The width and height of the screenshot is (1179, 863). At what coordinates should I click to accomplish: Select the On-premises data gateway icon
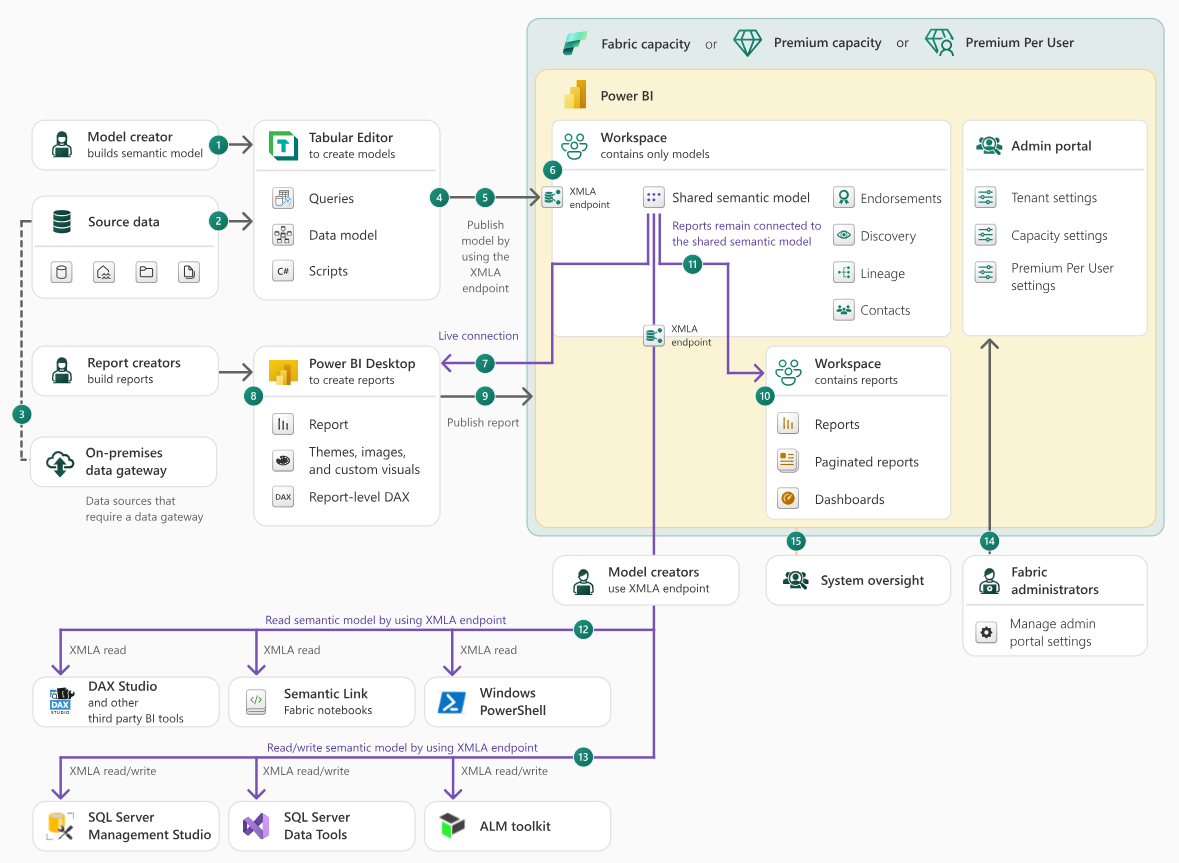[x=61, y=461]
